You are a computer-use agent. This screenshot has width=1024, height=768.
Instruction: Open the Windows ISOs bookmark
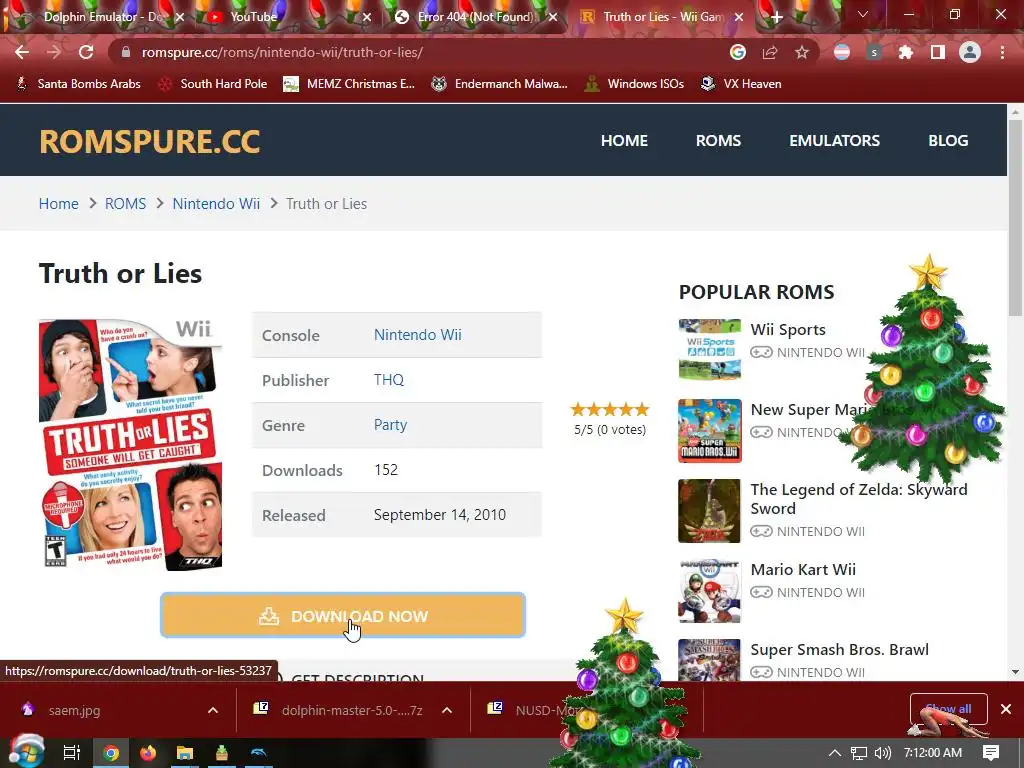pyautogui.click(x=635, y=84)
